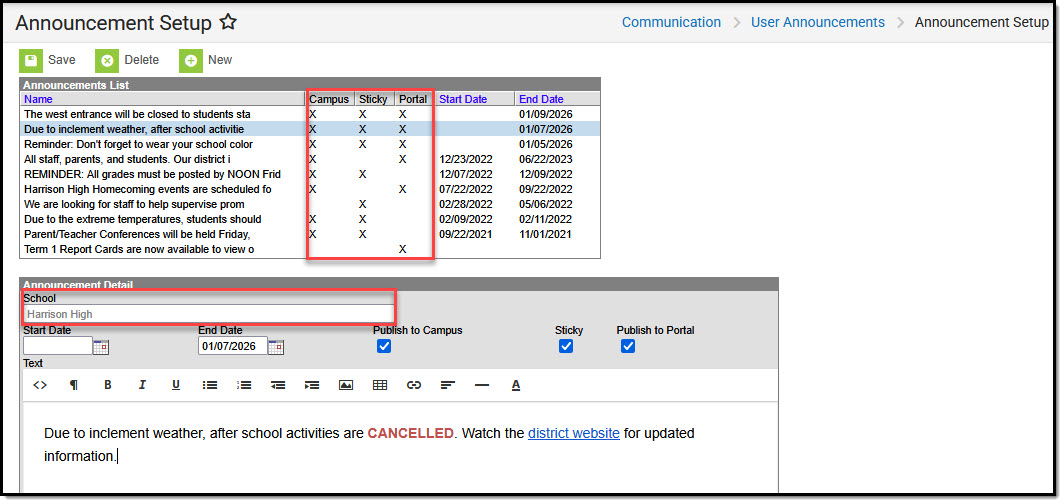Click the New announcement plus icon

191,60
